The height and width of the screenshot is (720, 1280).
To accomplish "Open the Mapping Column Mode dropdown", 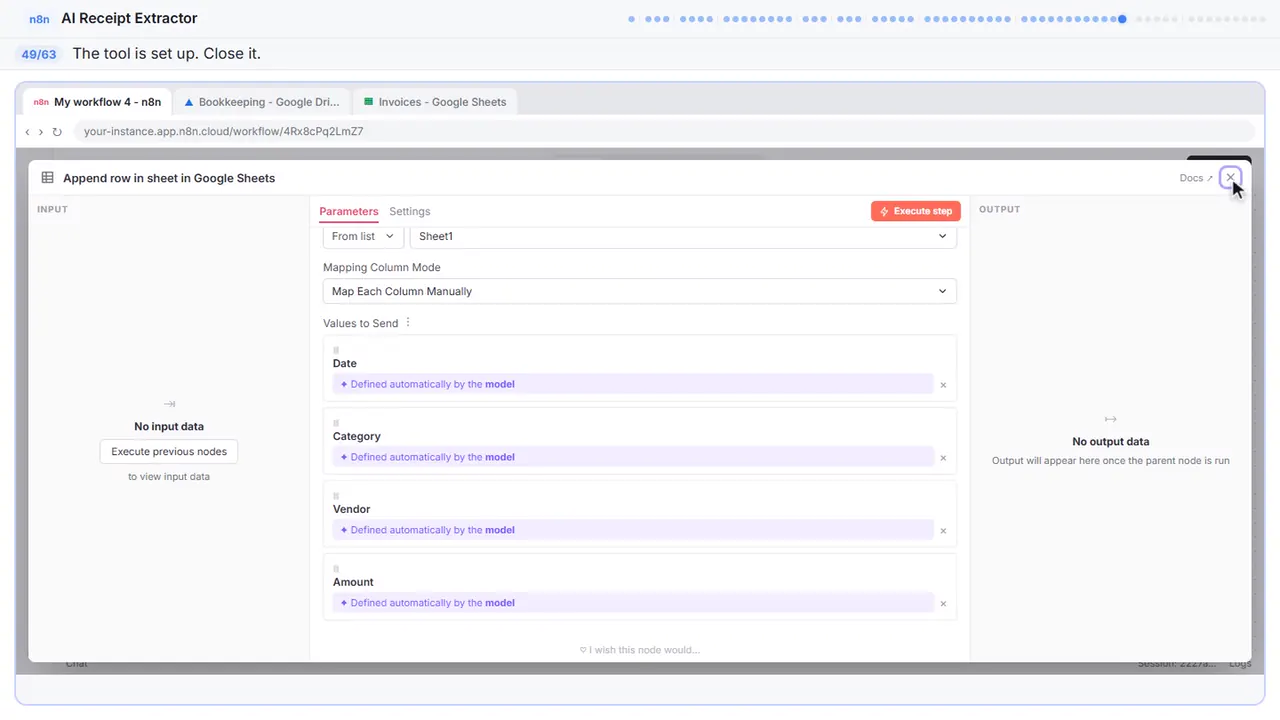I will pos(640,291).
